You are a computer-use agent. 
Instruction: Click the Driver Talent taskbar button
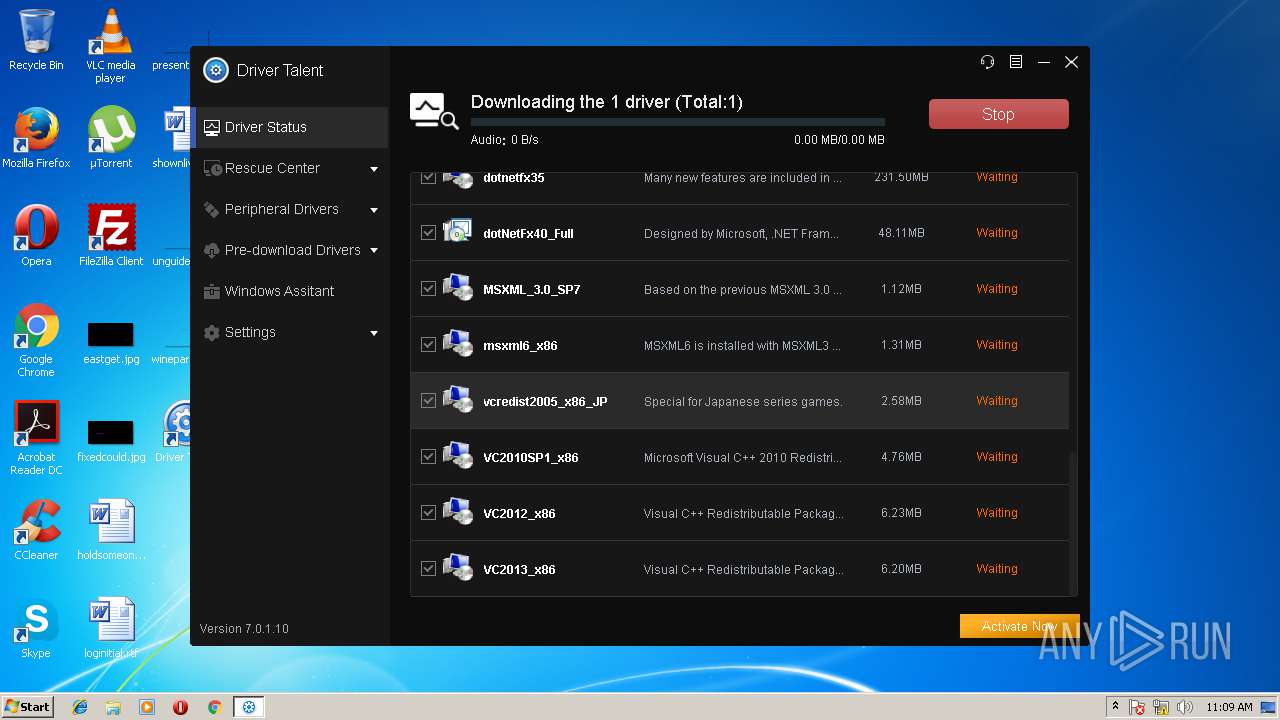coord(249,707)
